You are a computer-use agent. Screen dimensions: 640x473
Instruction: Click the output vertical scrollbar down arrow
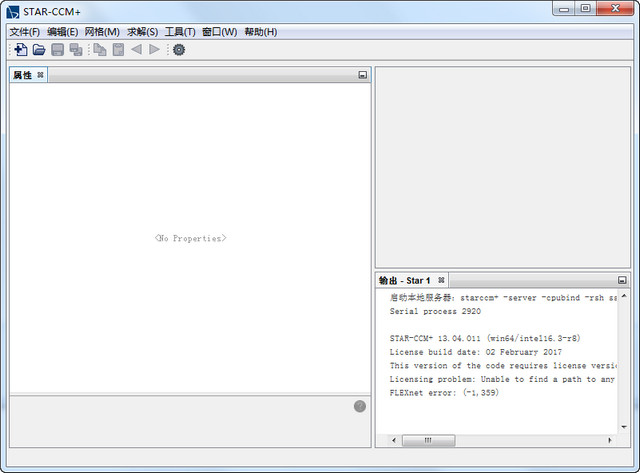(x=624, y=427)
